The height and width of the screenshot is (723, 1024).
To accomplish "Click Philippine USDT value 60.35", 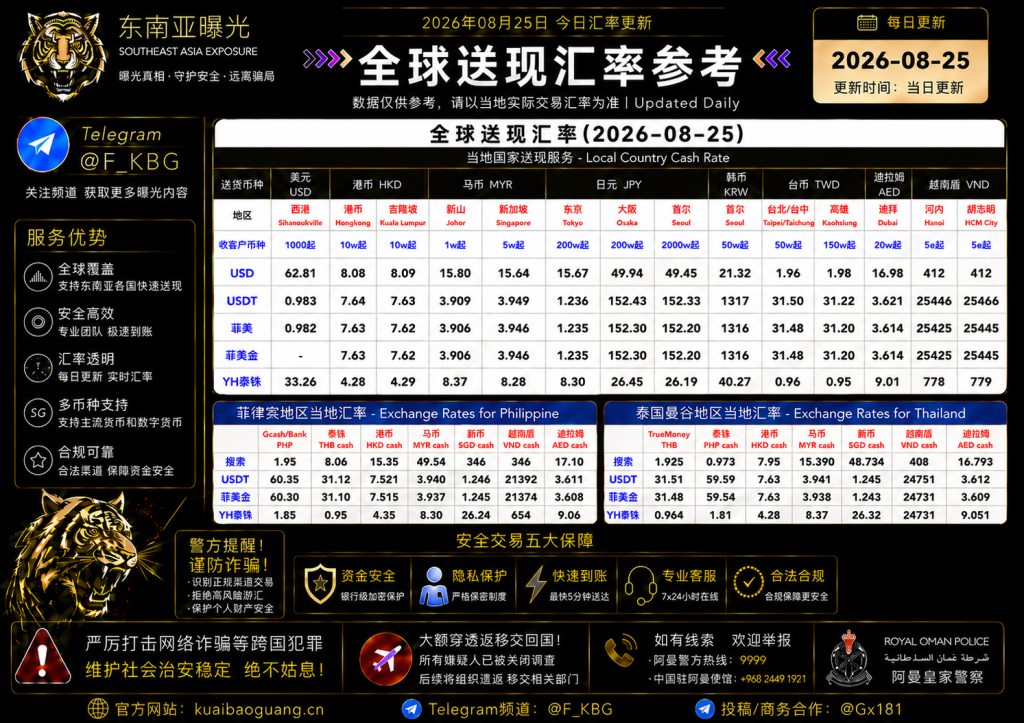I will [285, 479].
